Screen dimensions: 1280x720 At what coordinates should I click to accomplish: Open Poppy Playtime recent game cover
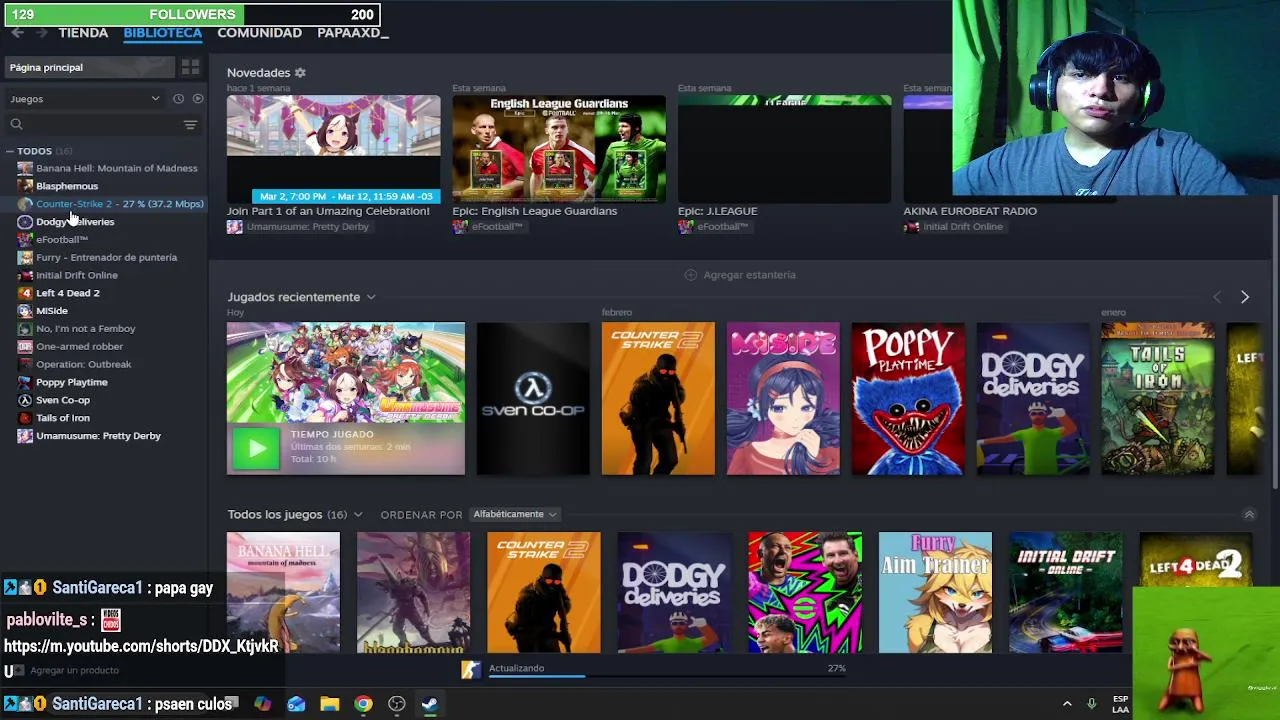[908, 398]
